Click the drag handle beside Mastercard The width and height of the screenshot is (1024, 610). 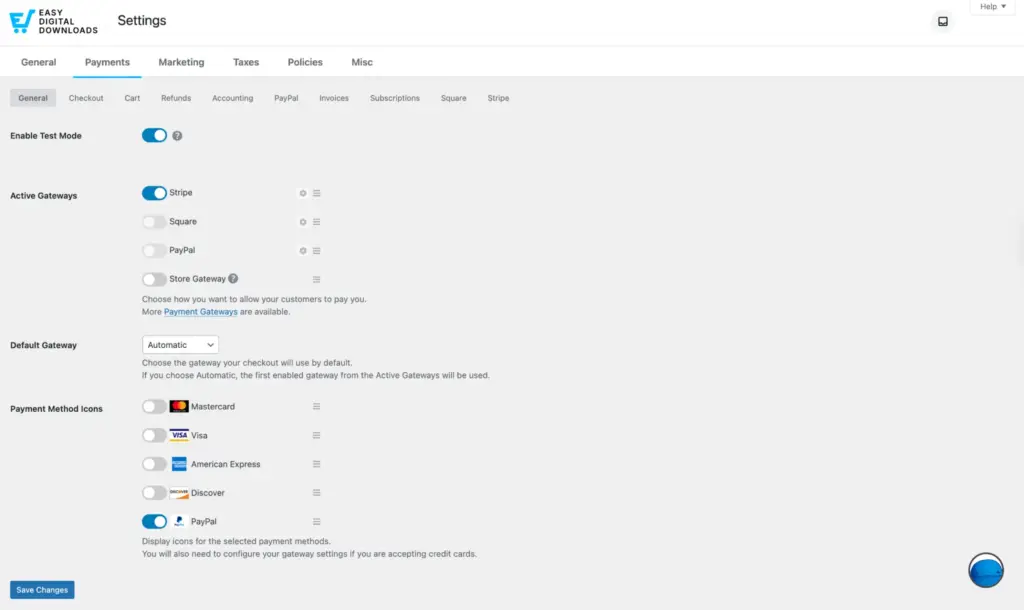[x=316, y=406]
